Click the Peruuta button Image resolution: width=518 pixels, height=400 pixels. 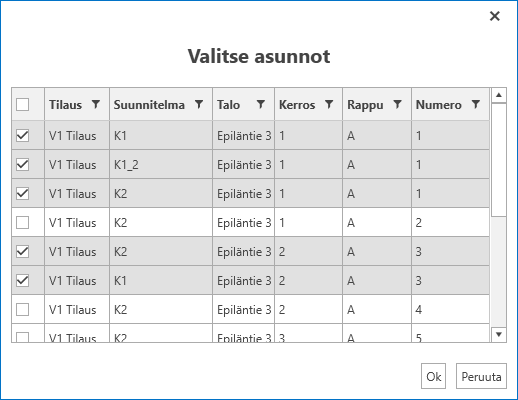(x=481, y=376)
